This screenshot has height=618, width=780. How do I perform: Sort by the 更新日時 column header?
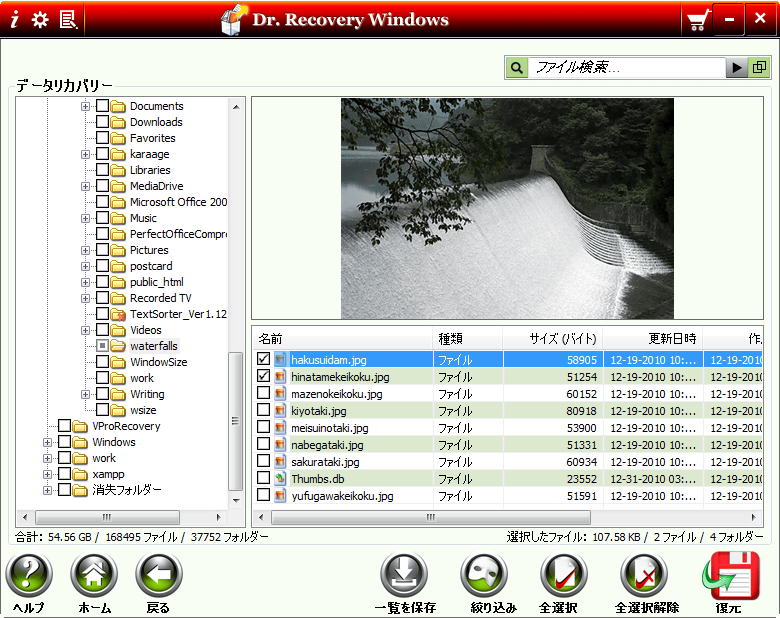(x=653, y=339)
